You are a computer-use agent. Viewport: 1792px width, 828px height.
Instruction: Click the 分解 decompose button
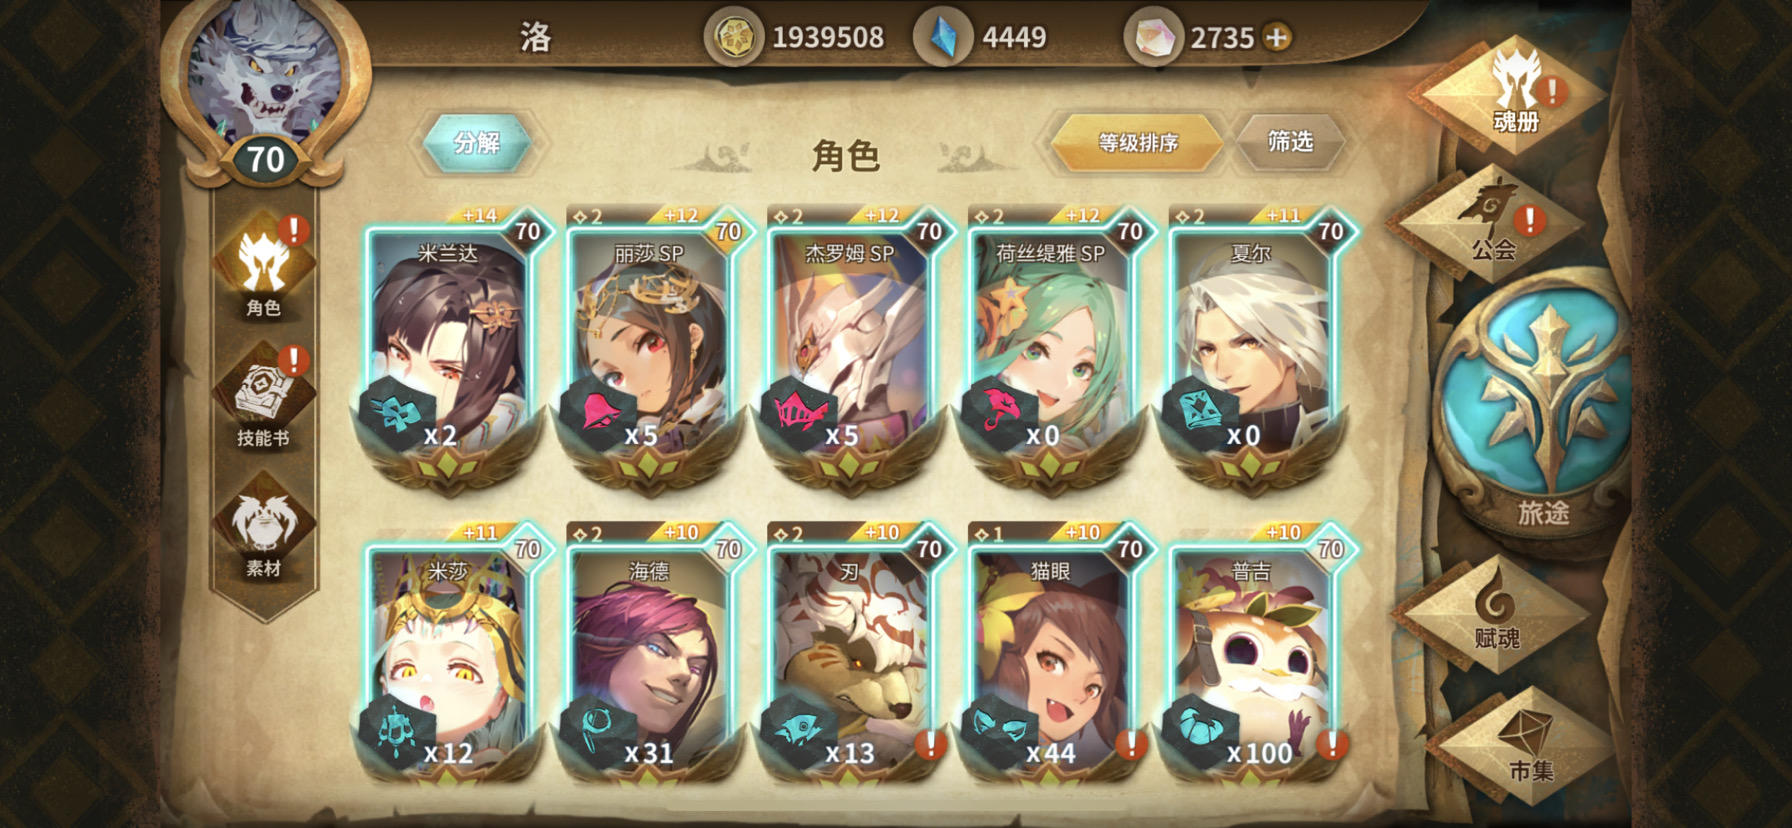pos(476,143)
